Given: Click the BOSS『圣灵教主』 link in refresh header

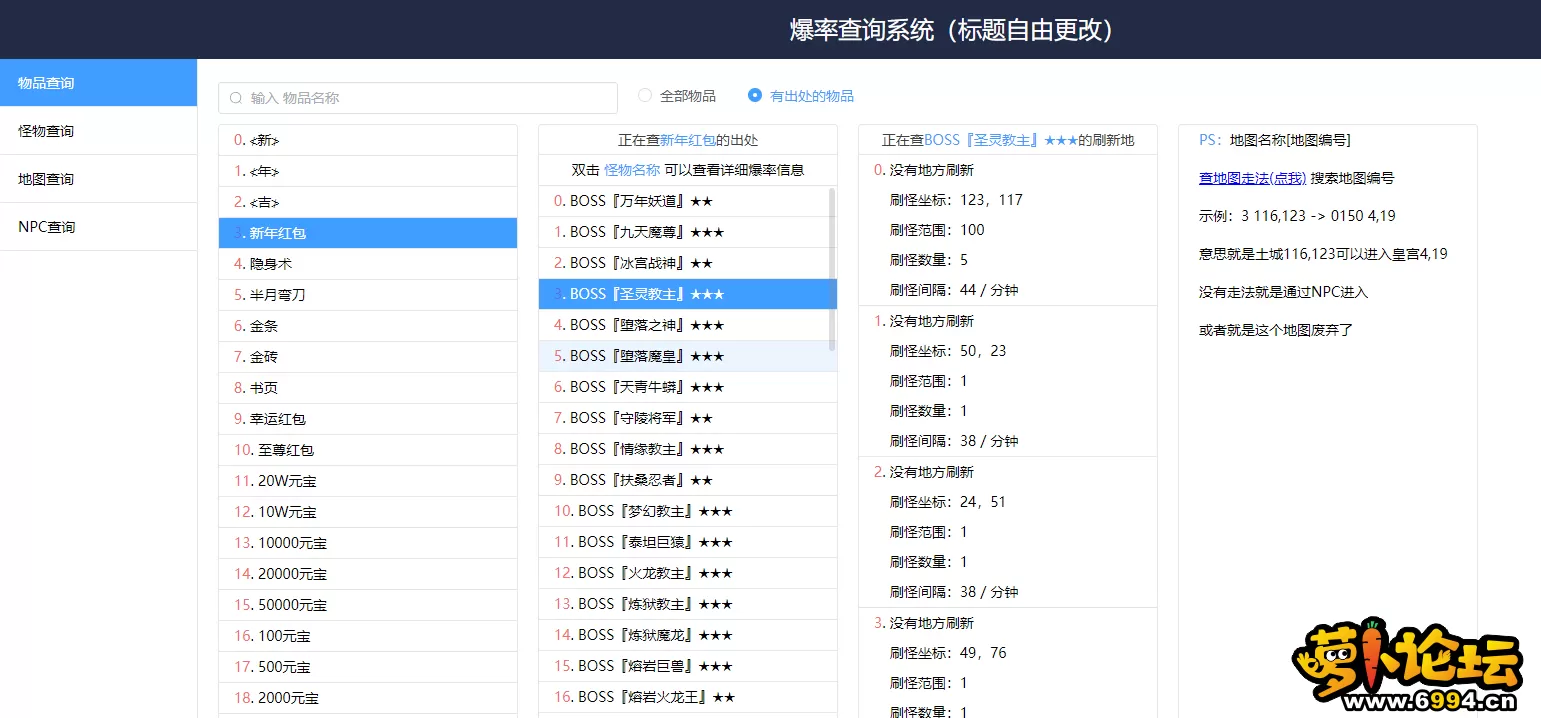Looking at the screenshot, I should [1001, 140].
